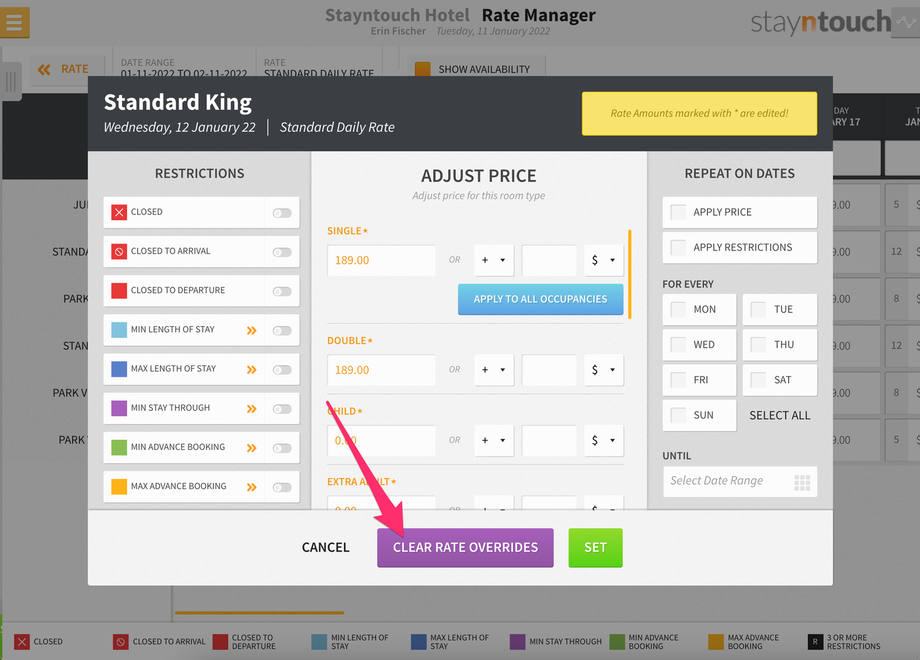Check the THU day checkbox
This screenshot has height=660, width=920.
tap(758, 344)
